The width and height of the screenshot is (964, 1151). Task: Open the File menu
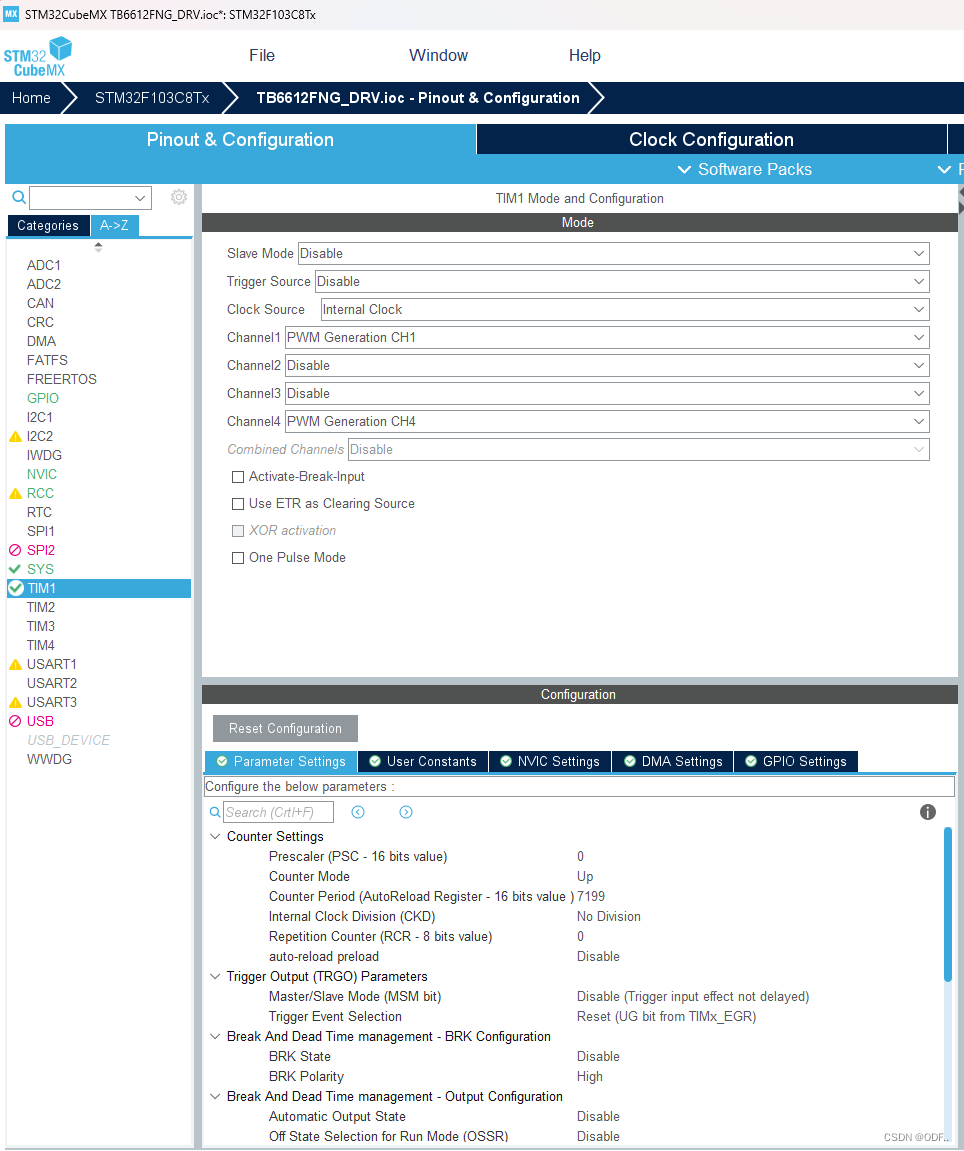pos(261,55)
